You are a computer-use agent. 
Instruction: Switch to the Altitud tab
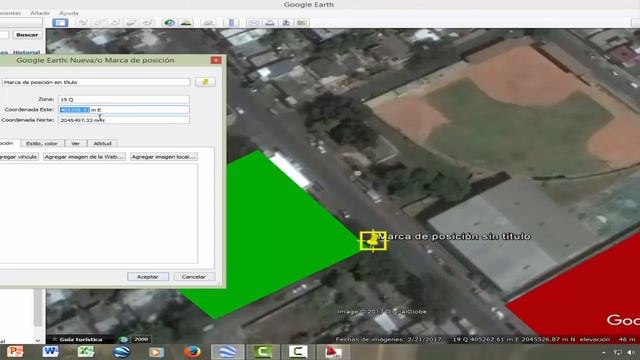[x=102, y=143]
